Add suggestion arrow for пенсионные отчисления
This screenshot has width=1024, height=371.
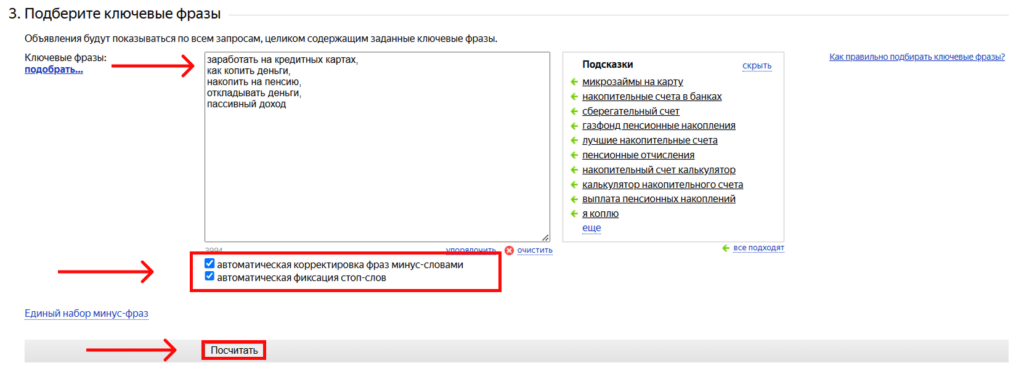pyautogui.click(x=574, y=155)
